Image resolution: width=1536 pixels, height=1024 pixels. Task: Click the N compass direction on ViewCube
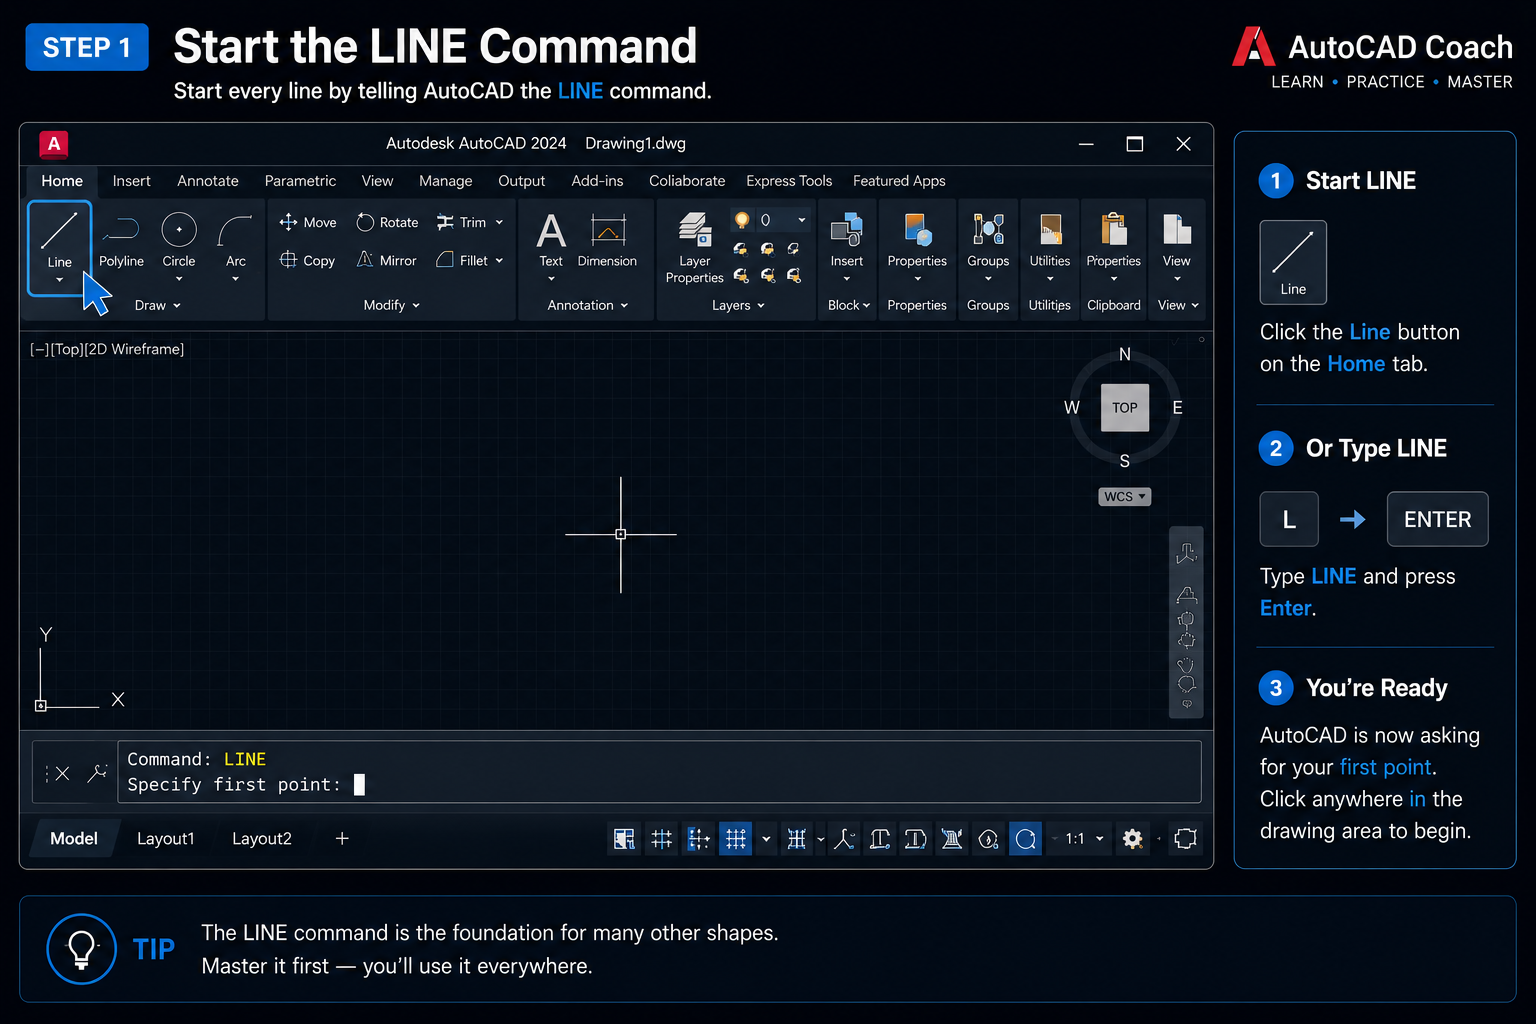coord(1125,355)
